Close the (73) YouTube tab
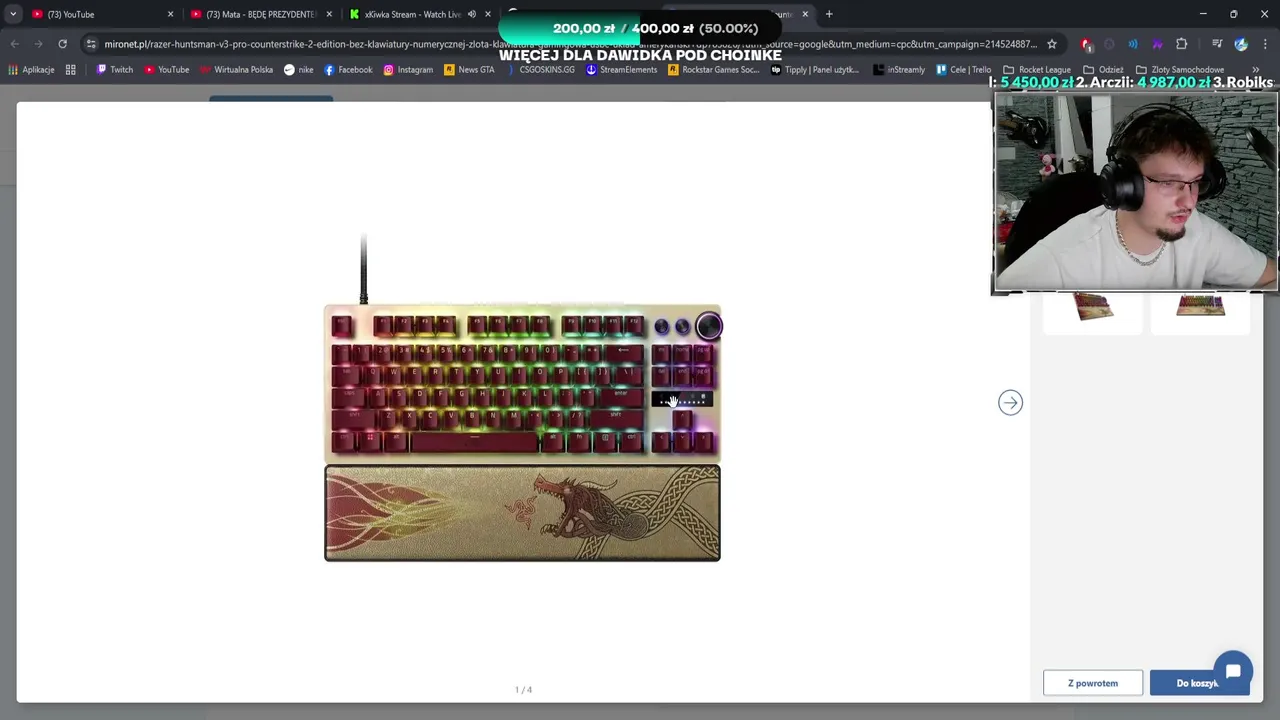 coord(170,14)
